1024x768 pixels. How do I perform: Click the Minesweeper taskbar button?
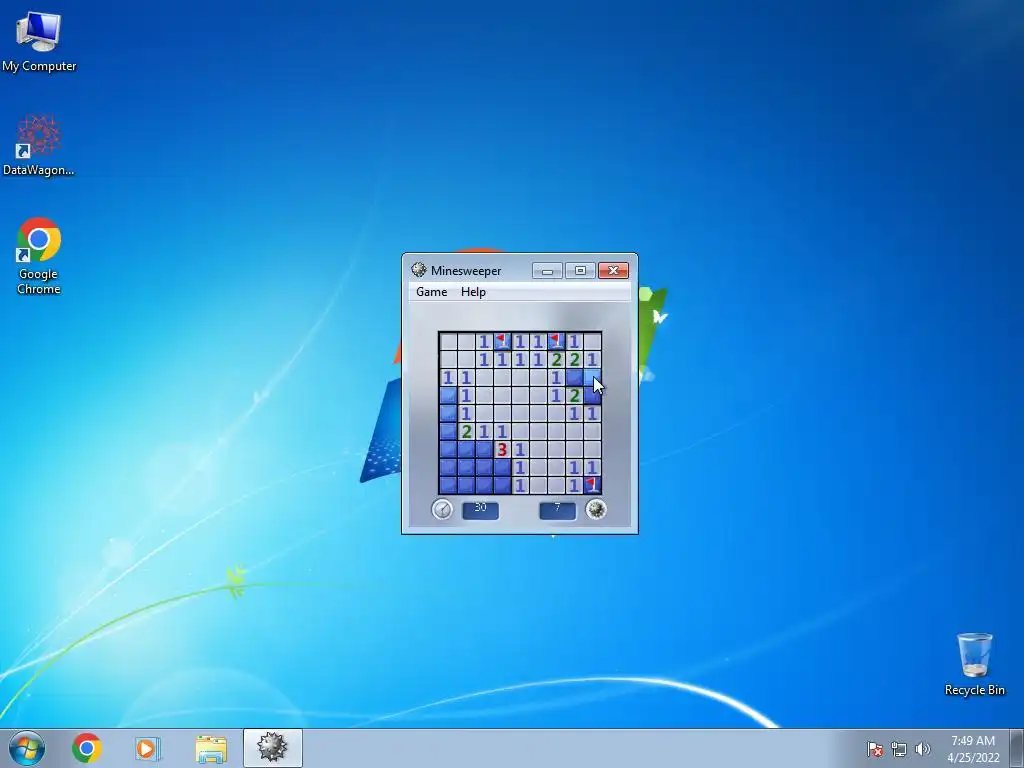(x=272, y=748)
